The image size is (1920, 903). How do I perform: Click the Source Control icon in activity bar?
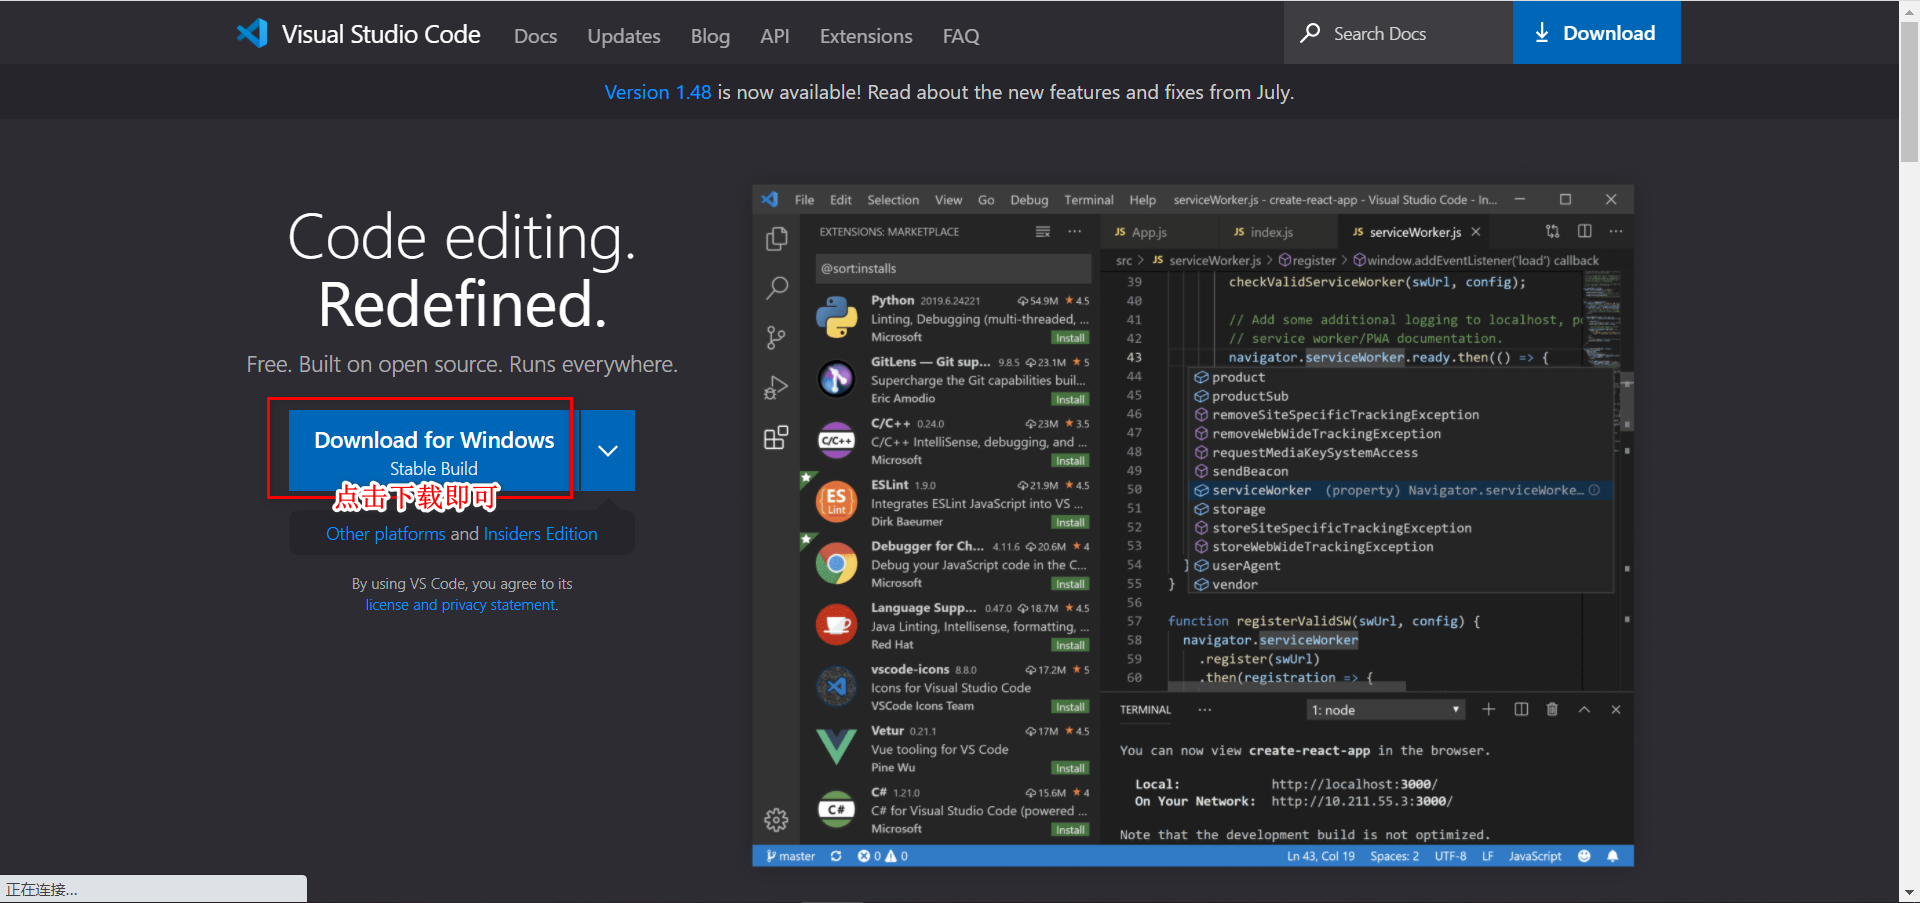(776, 338)
